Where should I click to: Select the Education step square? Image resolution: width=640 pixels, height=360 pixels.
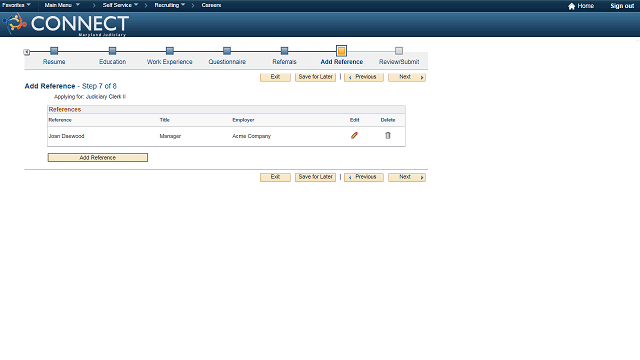coord(112,51)
